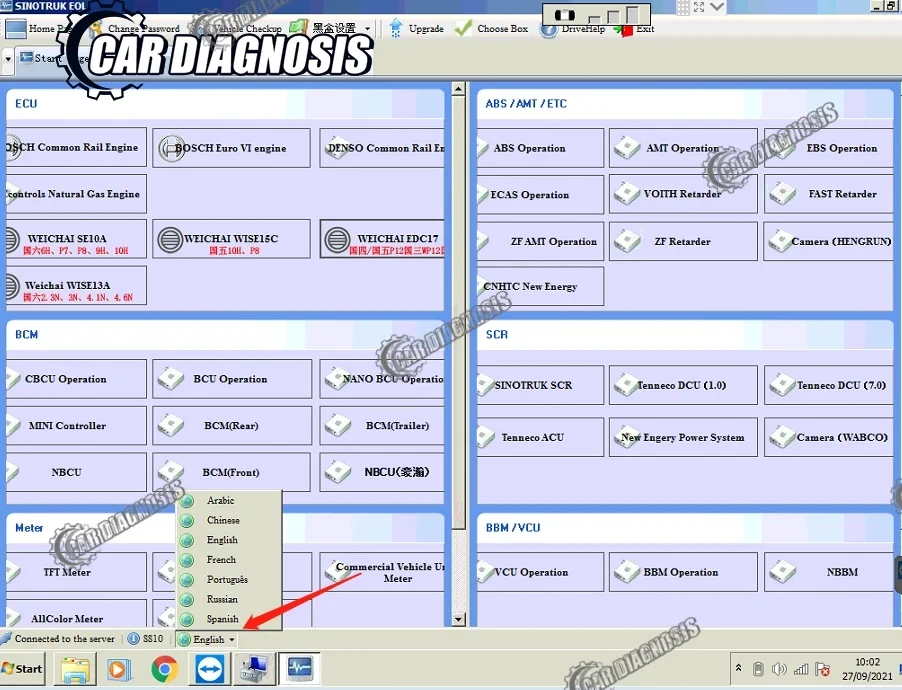
Task: Open AMT Operation module
Action: click(683, 148)
